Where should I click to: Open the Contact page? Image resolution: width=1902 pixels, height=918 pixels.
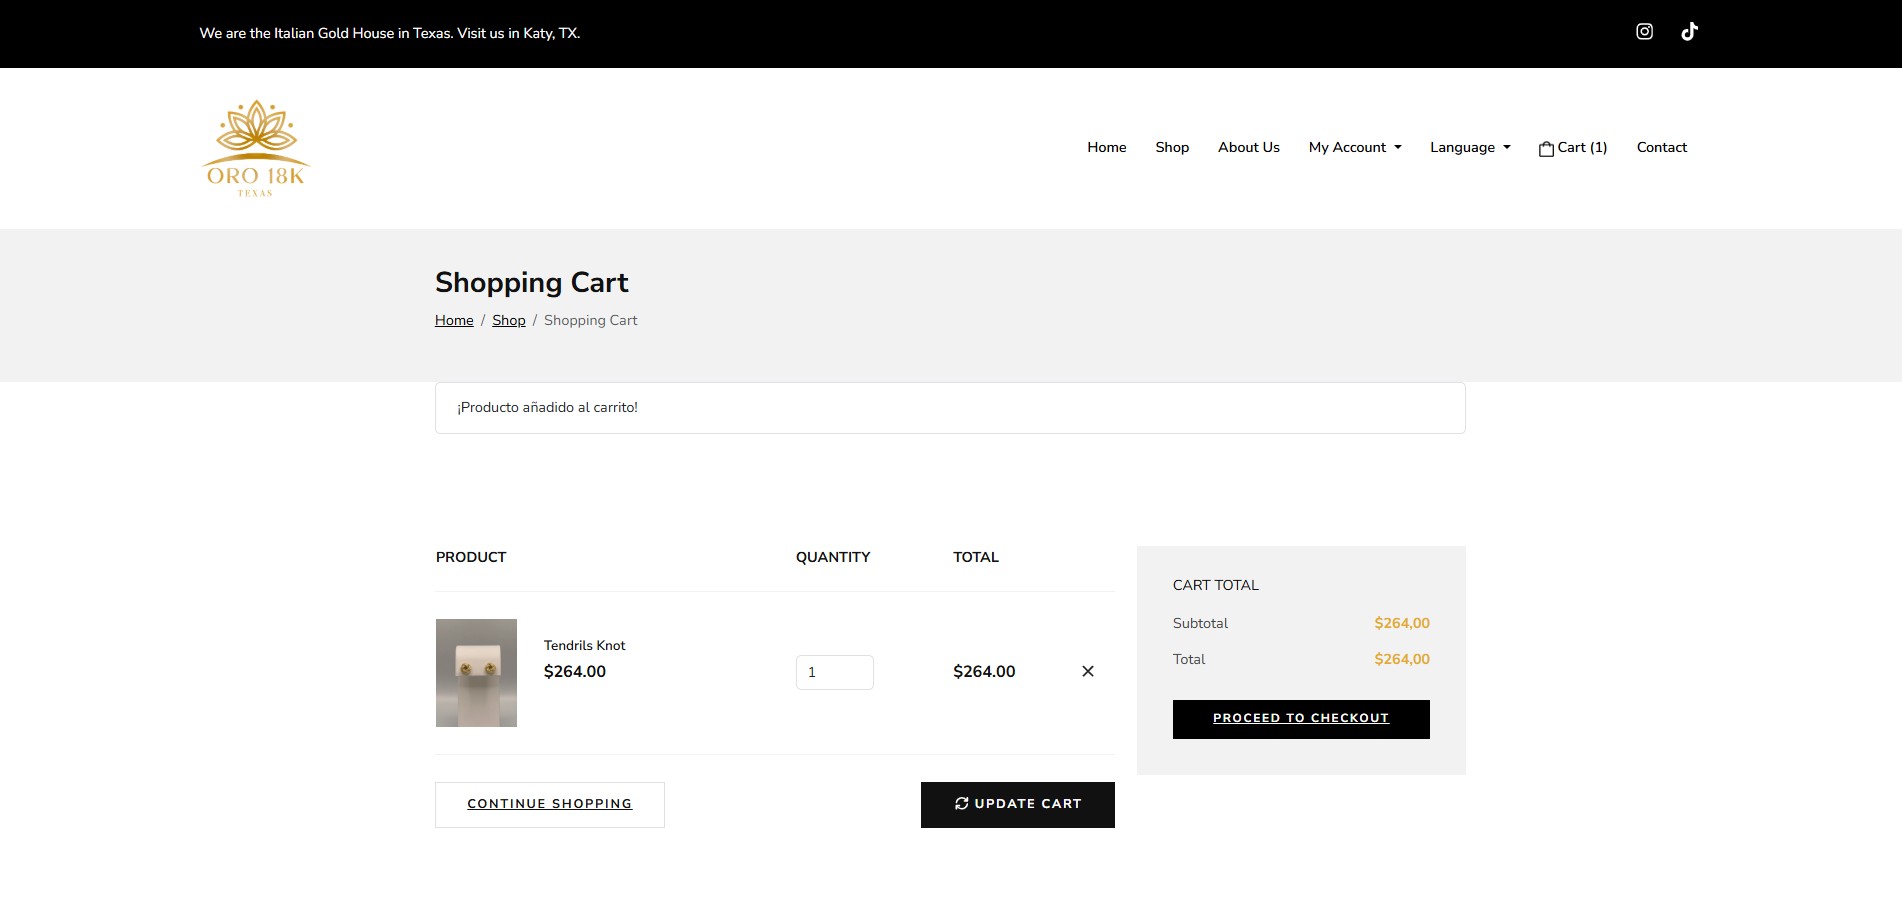click(x=1662, y=147)
